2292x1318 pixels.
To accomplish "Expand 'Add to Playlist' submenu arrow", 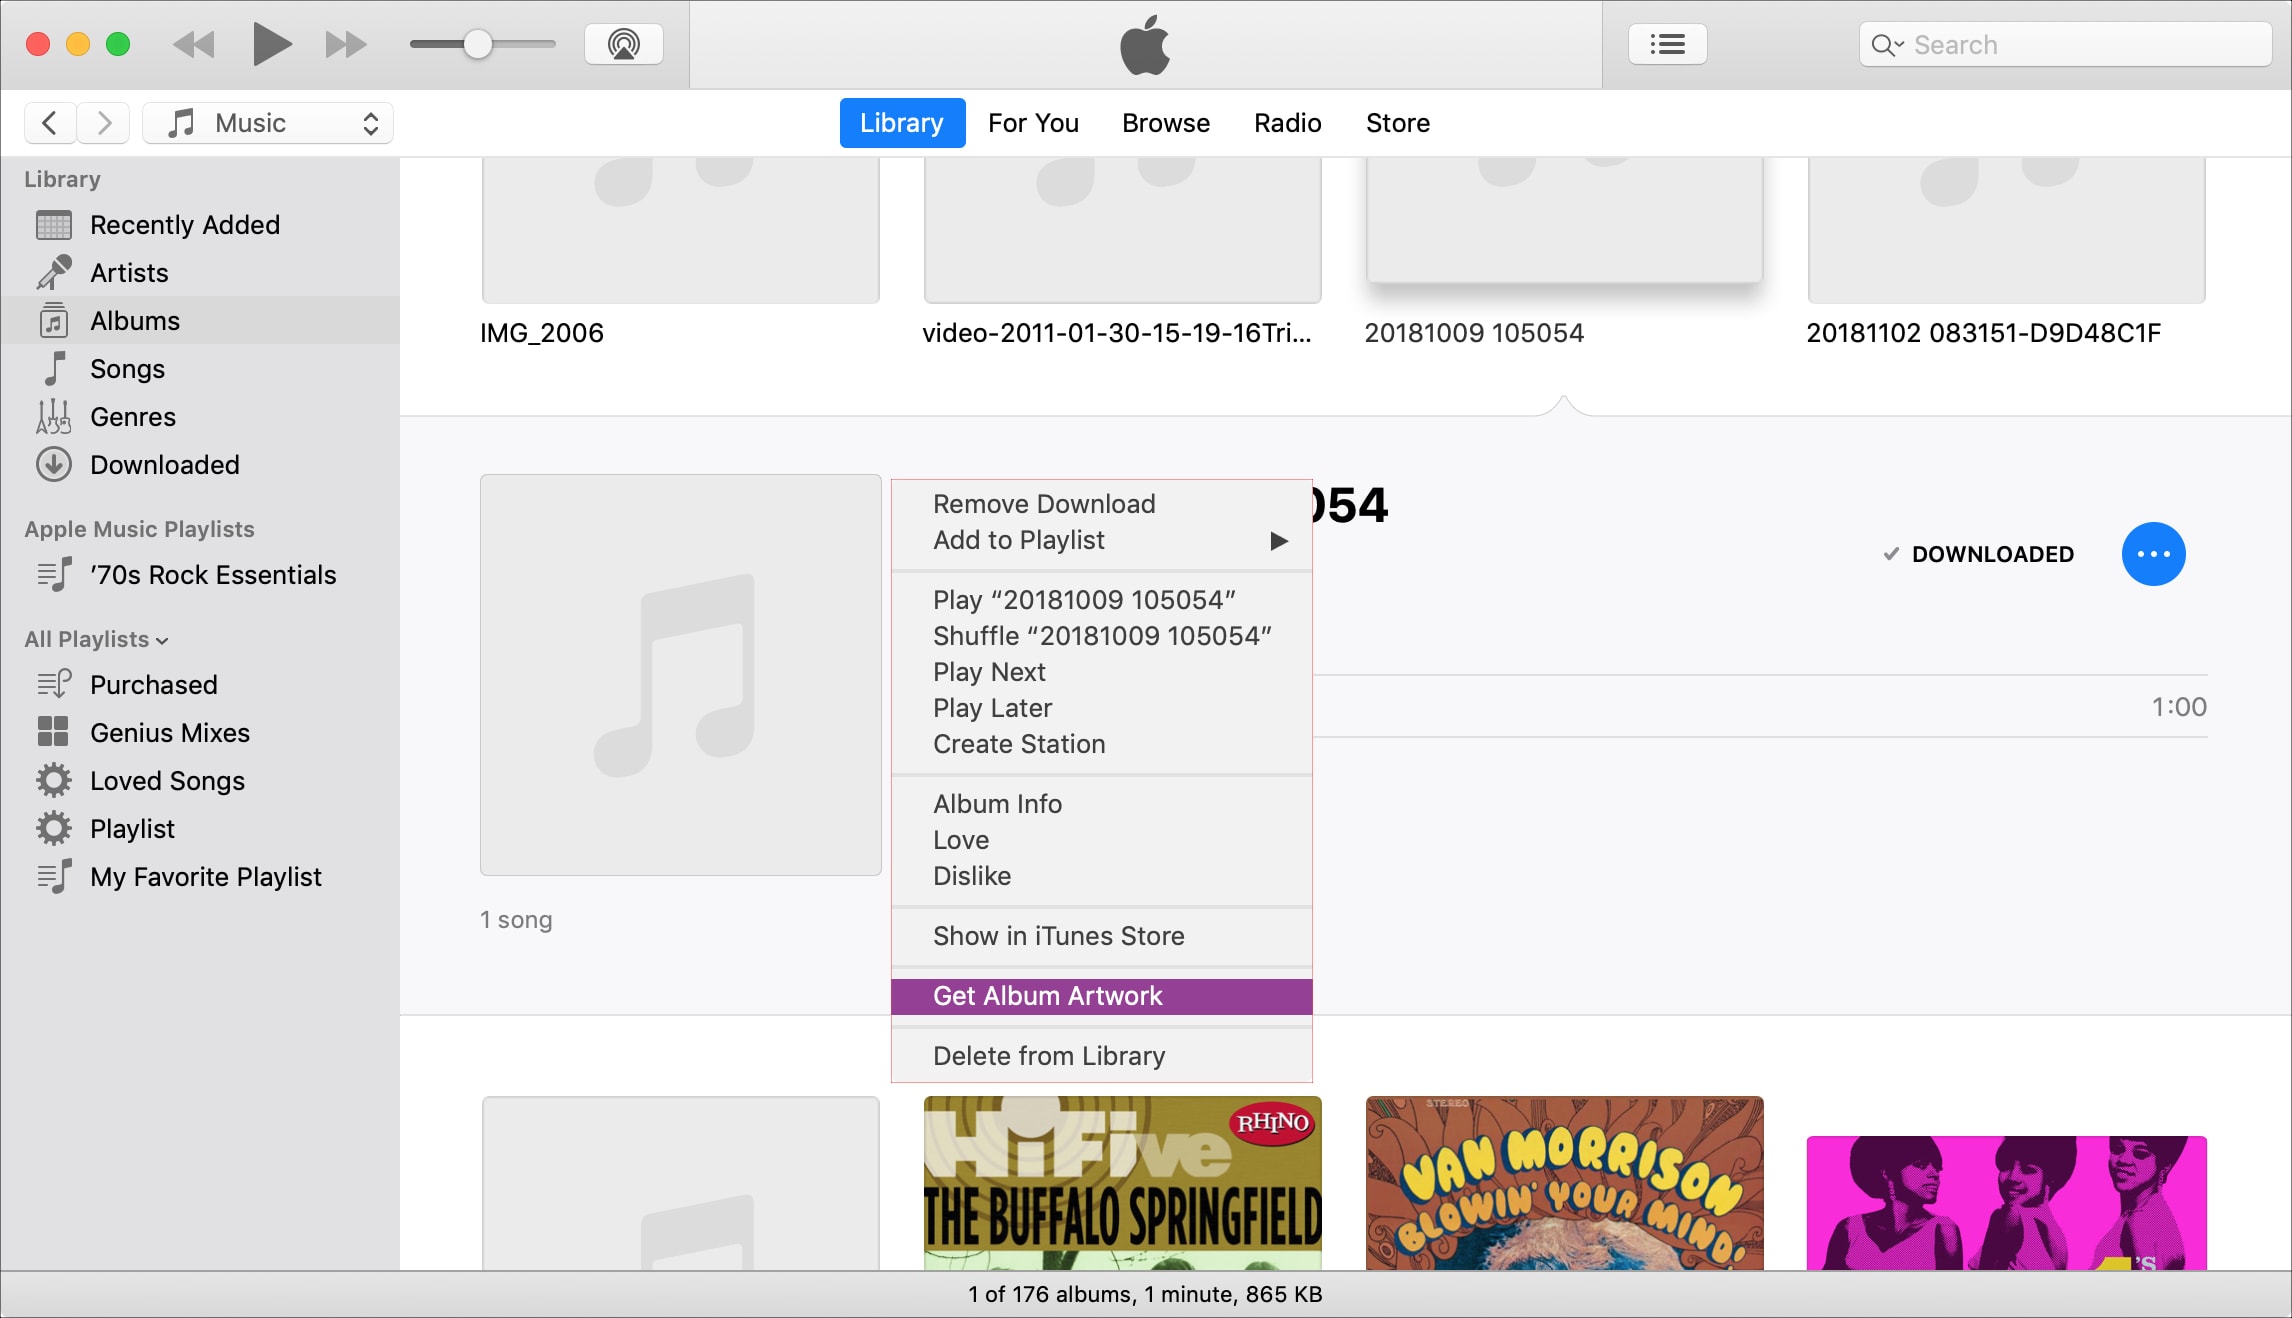I will point(1285,540).
